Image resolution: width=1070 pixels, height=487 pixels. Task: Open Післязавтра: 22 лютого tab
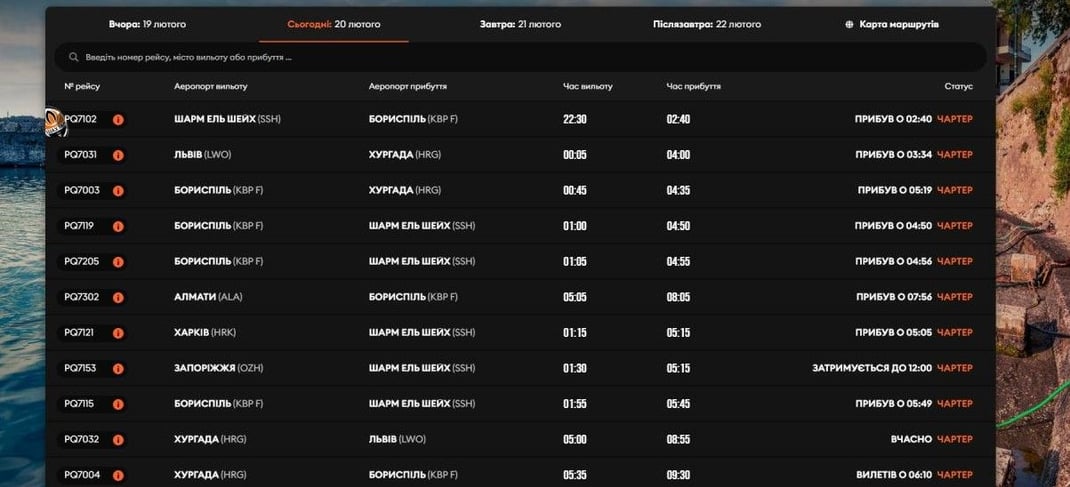[707, 24]
